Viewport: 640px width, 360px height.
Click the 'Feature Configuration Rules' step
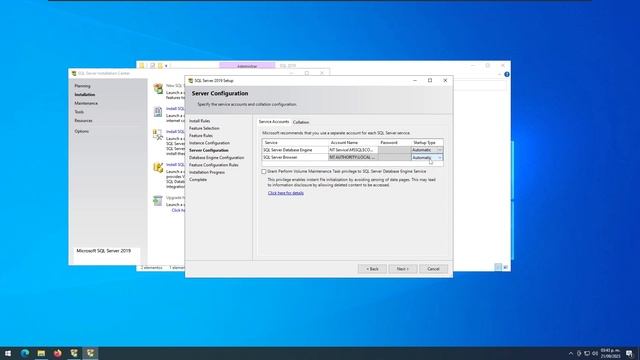point(214,165)
